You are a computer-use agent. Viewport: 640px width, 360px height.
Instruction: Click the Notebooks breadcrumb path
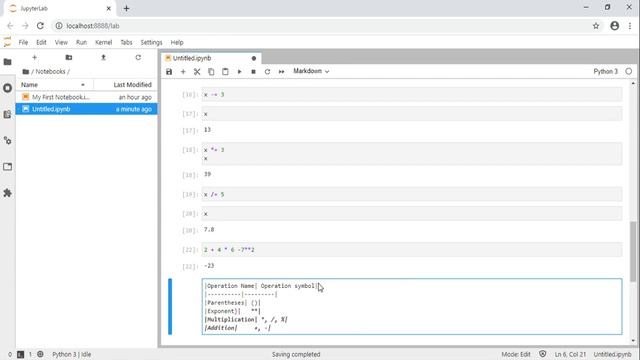[50, 71]
